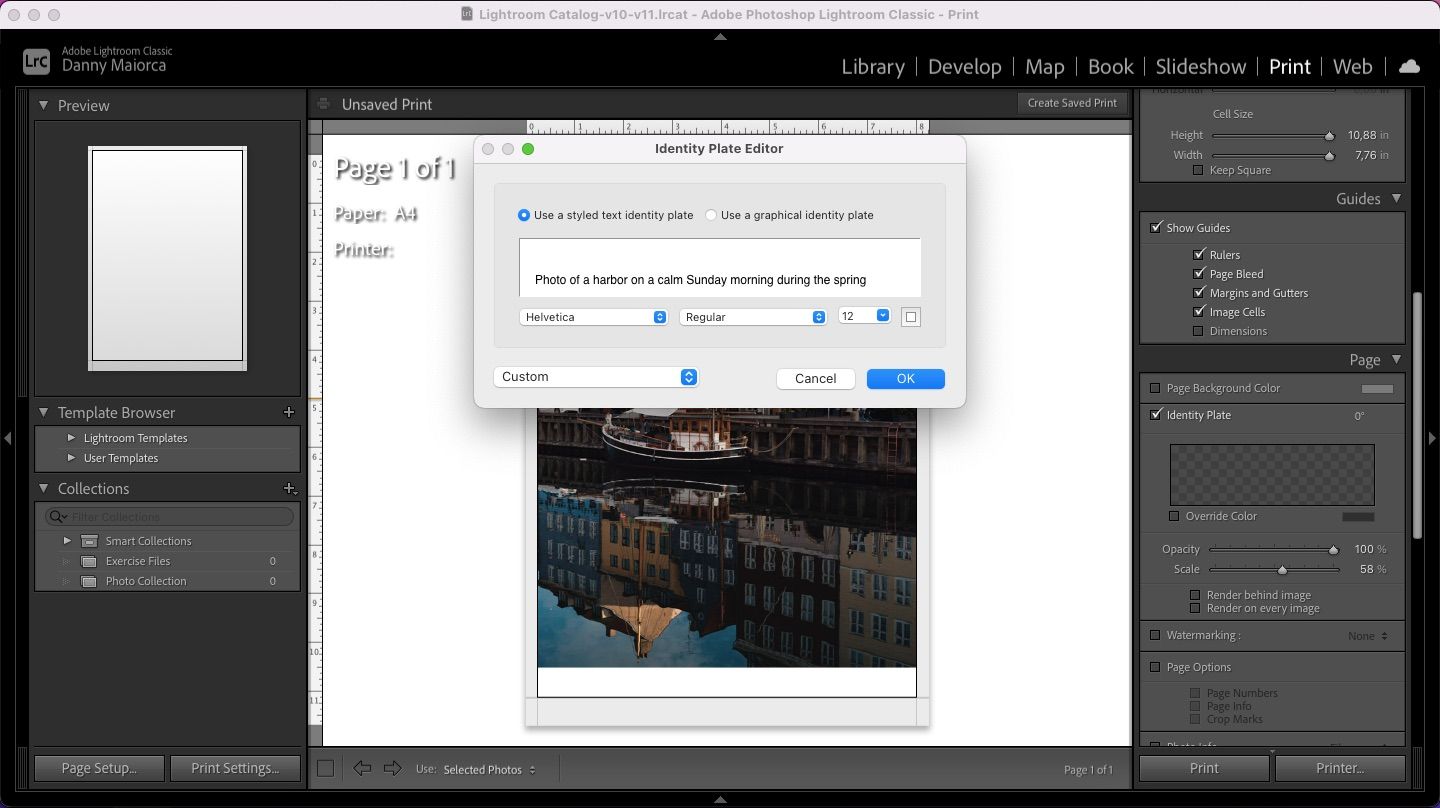Click the filmstrip toggle square in toolbar
Viewport: 1440px width, 808px height.
pyautogui.click(x=325, y=768)
